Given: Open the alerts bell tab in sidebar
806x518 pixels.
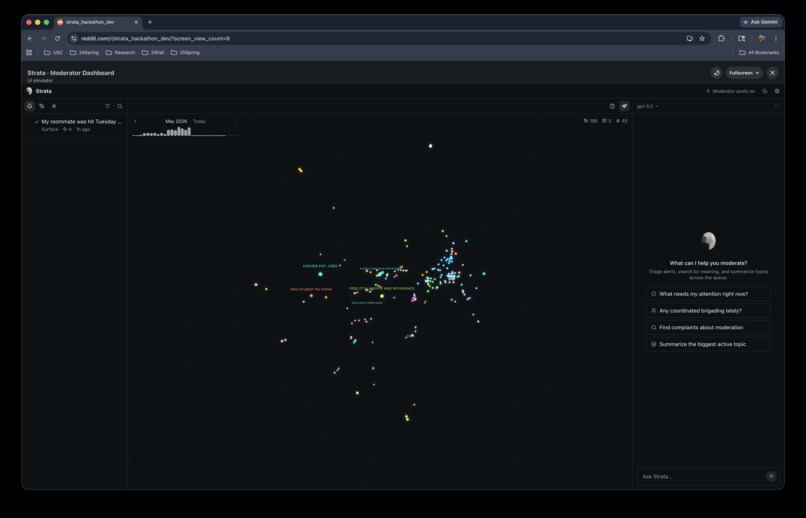Looking at the screenshot, I should [30, 106].
